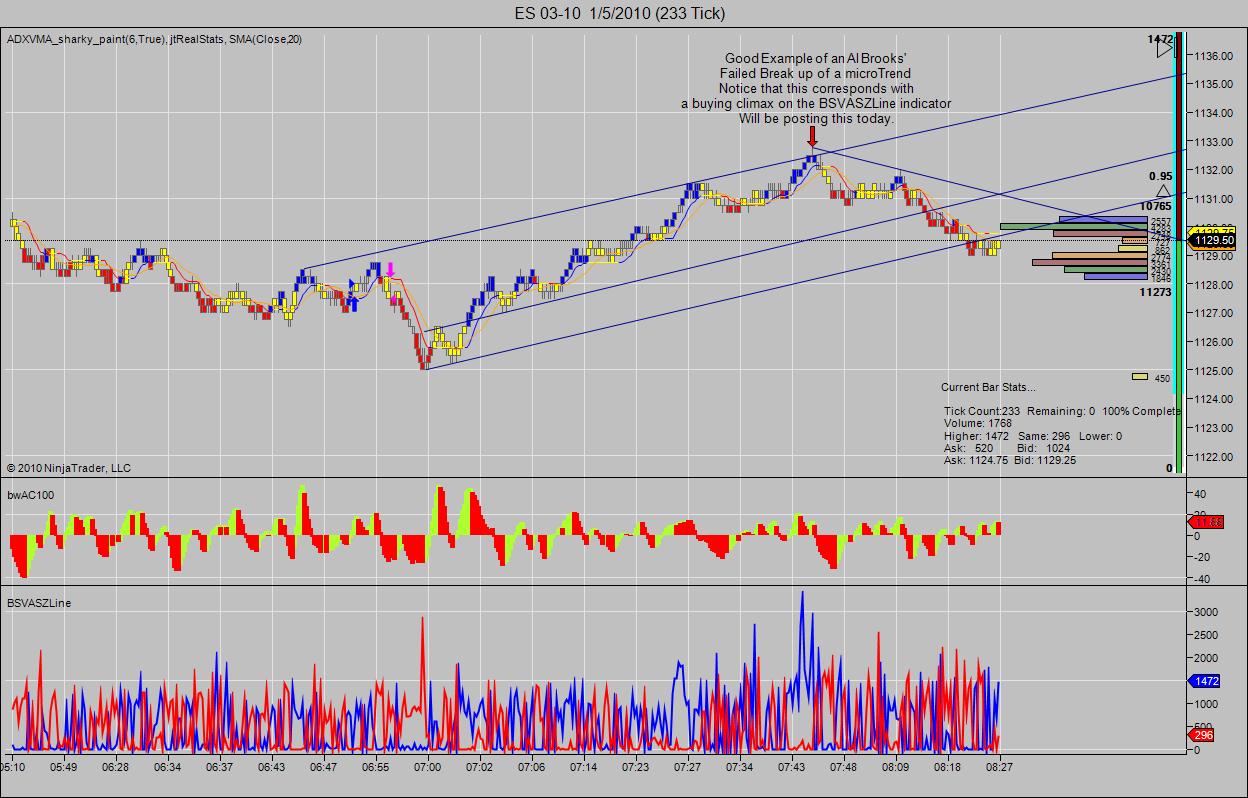1248x798 pixels.
Task: Select the 'Good Example of an Al Brooks'' annotation line
Action: 816,59
